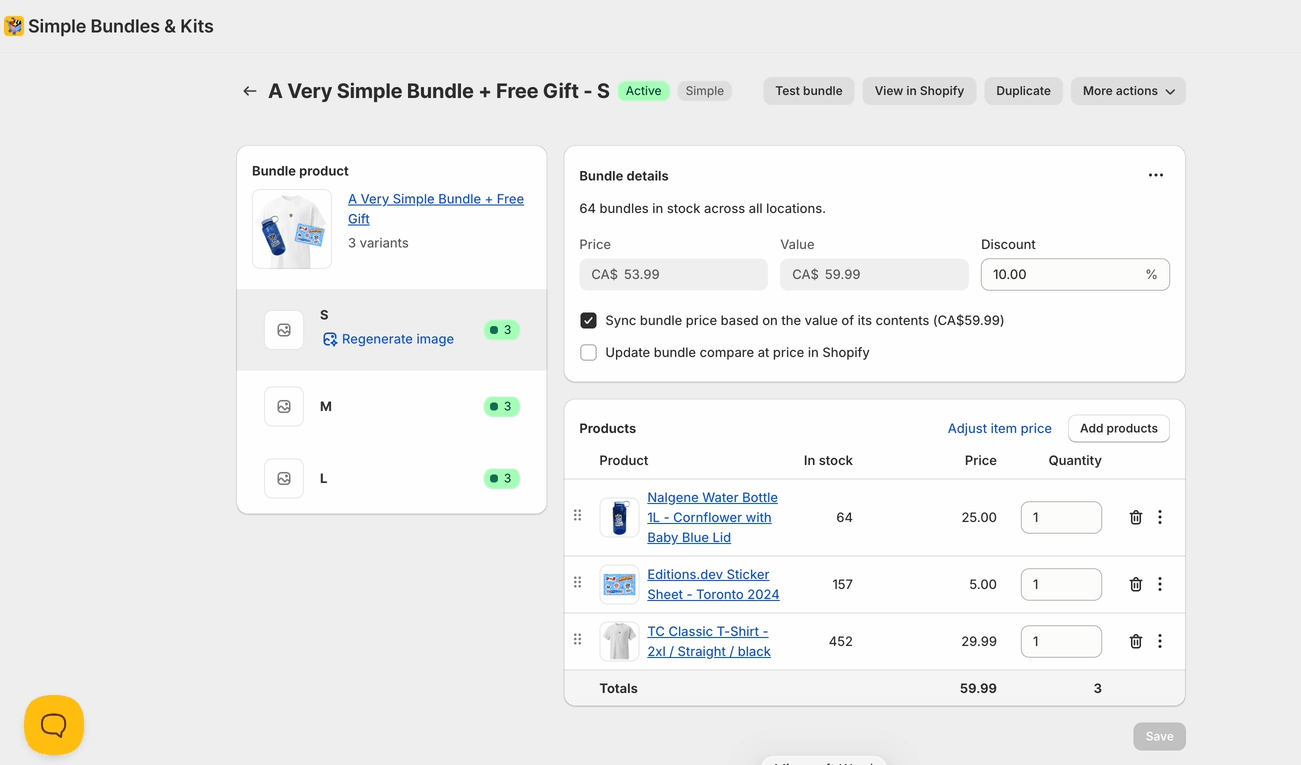Open A Very Simple Bundle + Free Gift link

pyautogui.click(x=436, y=209)
